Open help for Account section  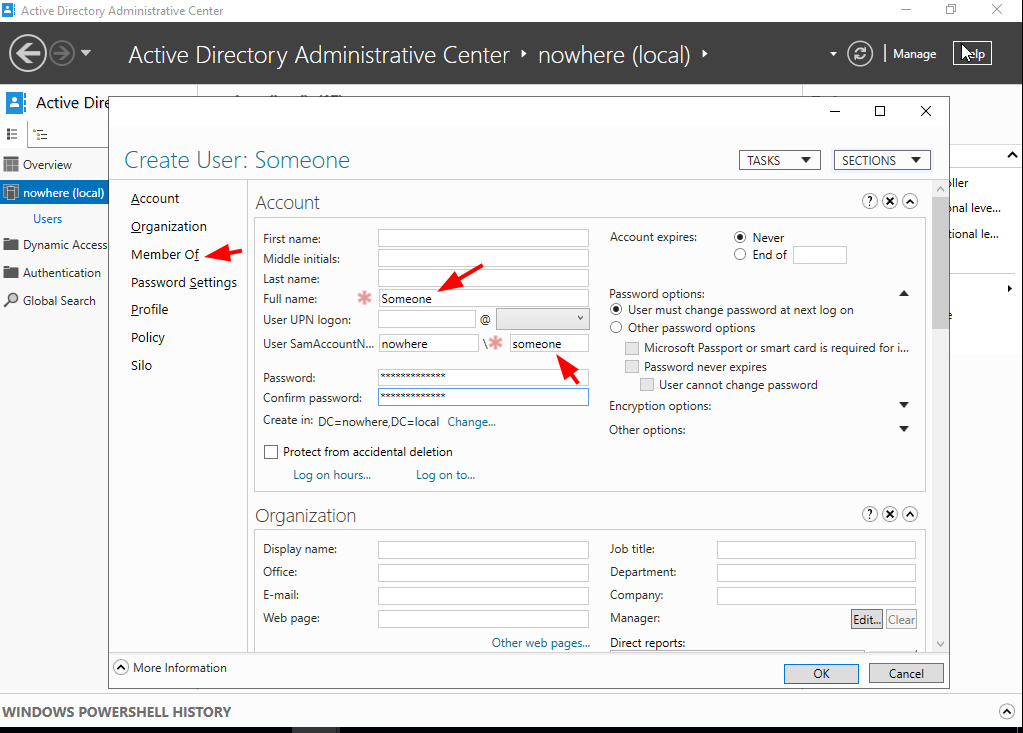[x=870, y=202]
